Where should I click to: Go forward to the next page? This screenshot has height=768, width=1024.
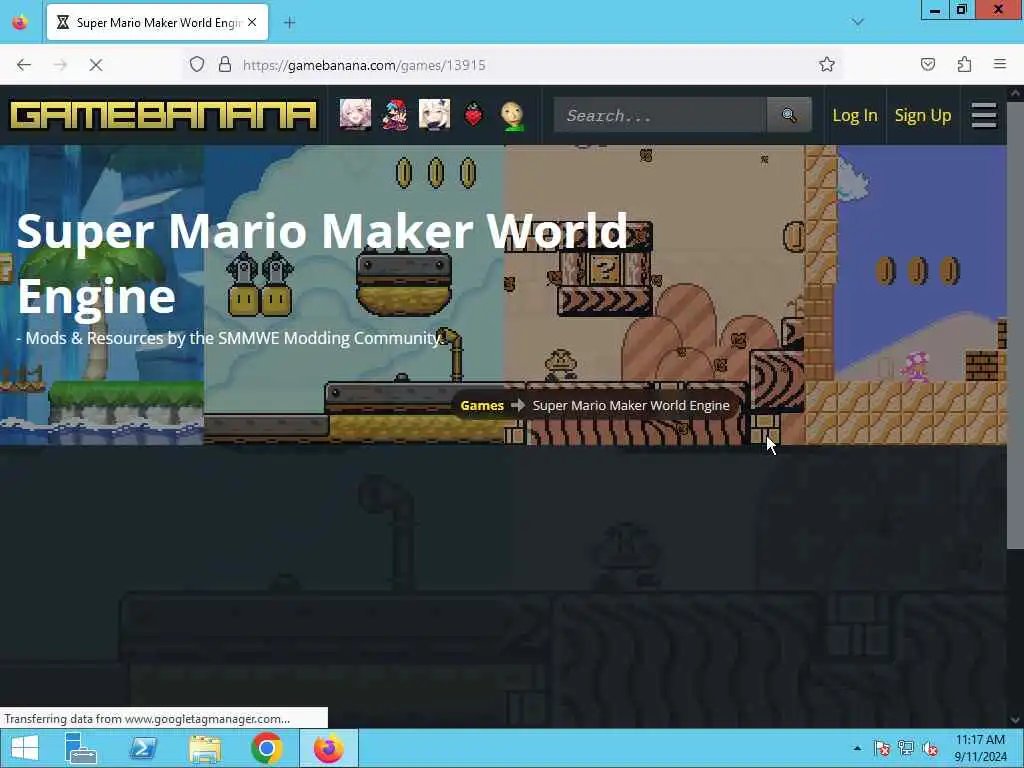tap(60, 65)
